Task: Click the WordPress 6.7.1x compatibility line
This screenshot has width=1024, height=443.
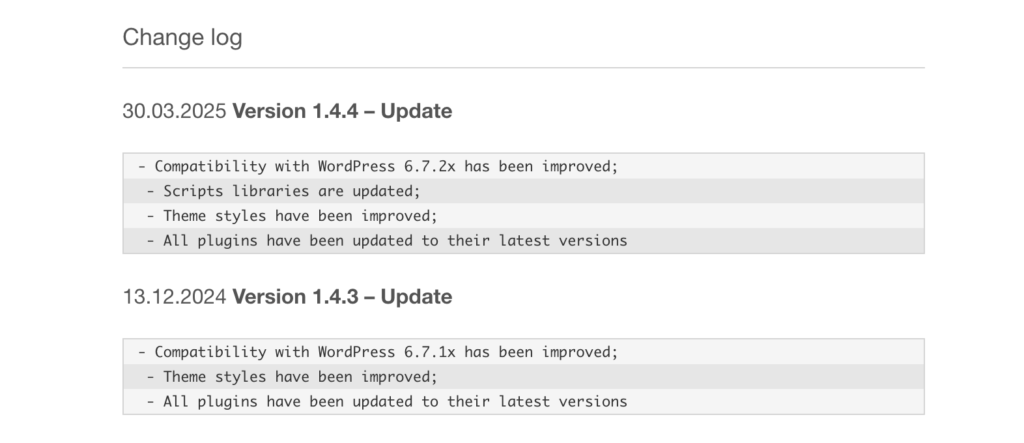Action: tap(378, 352)
